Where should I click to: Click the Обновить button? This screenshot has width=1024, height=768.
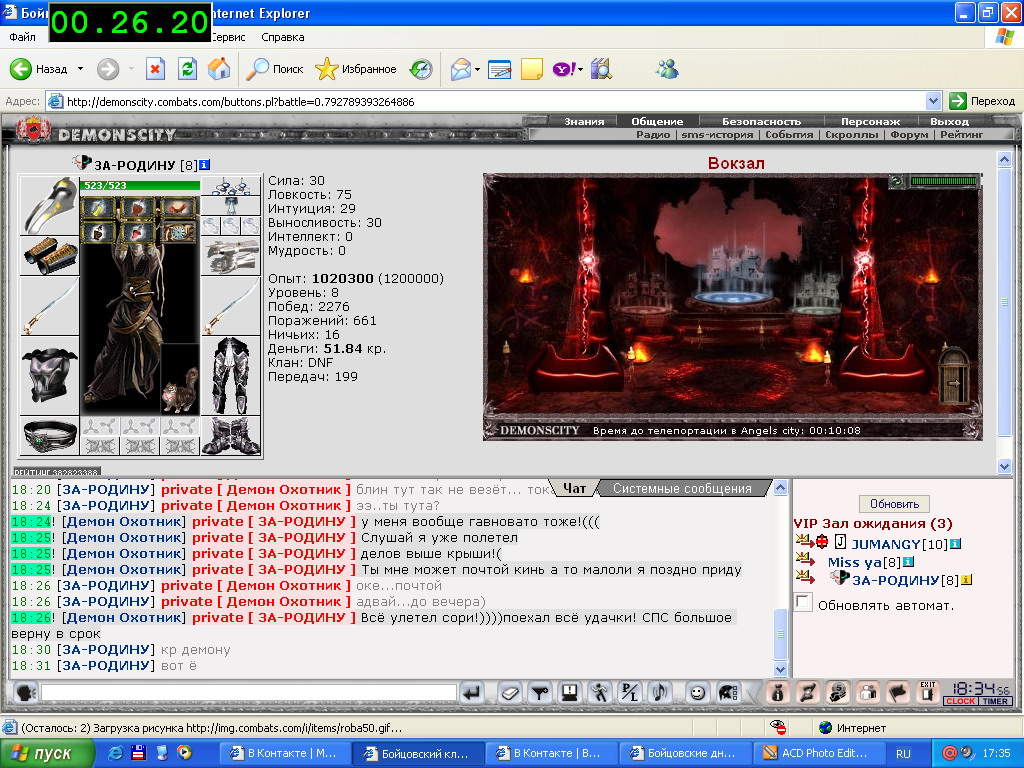[x=894, y=504]
